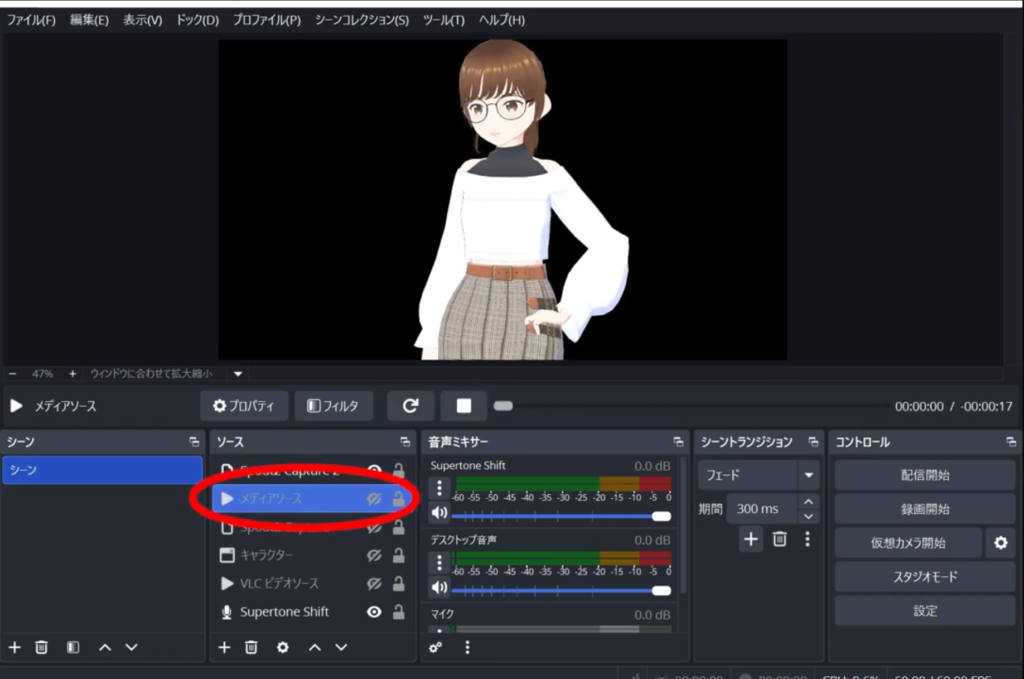Toggle the lock on VLC ビデオソース
Image resolution: width=1024 pixels, height=679 pixels.
tap(398, 583)
